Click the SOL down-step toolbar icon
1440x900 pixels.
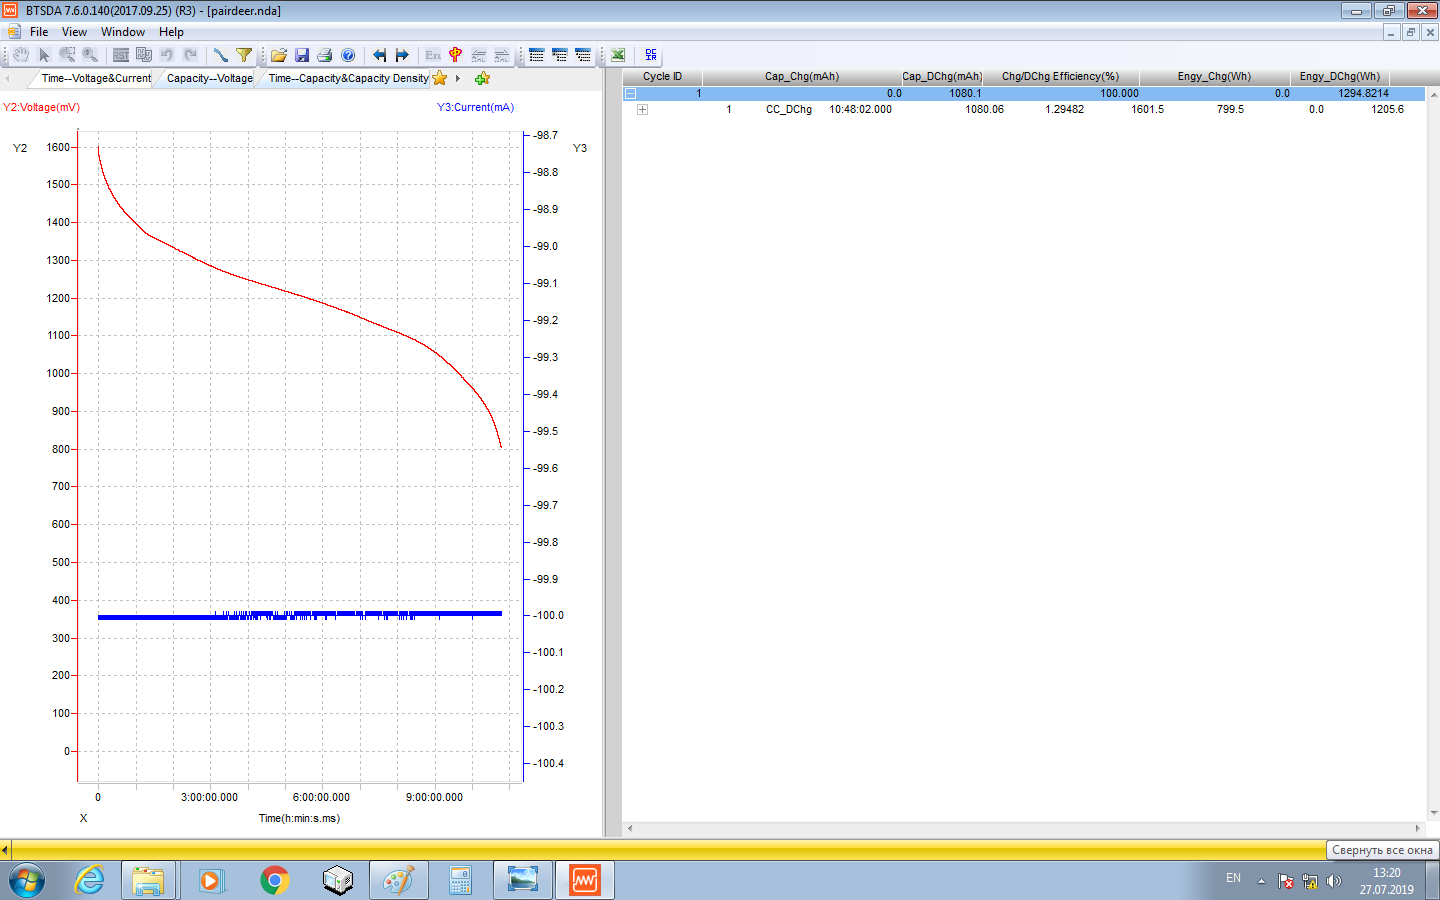(502, 55)
